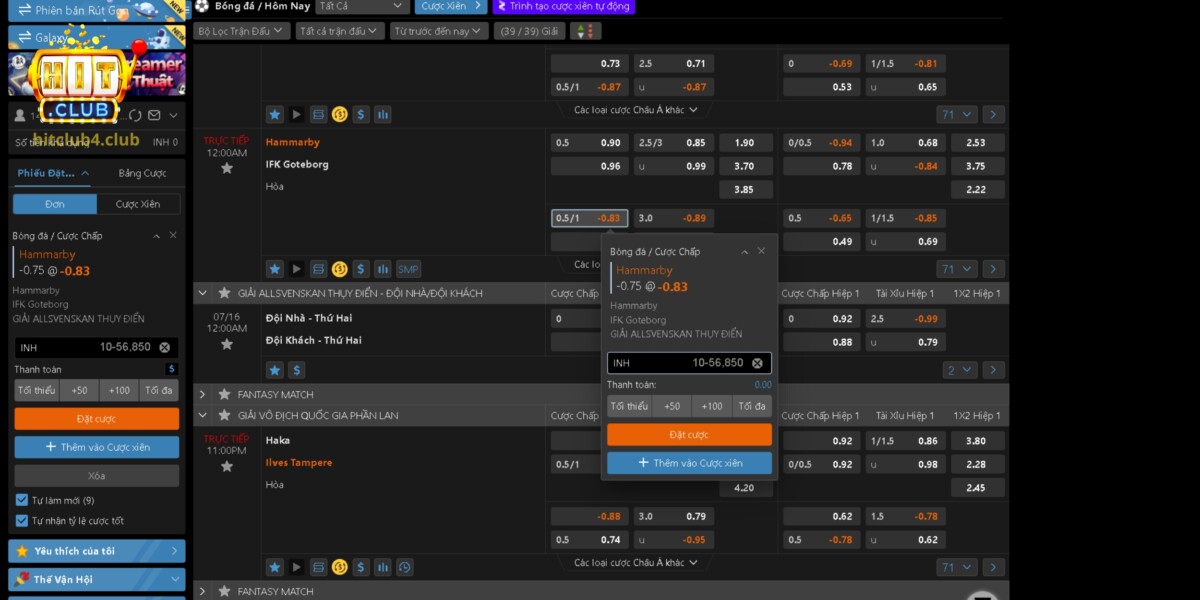Image resolution: width=1200 pixels, height=600 pixels.
Task: Clear the stake amount in popup bet slip
Action: point(757,363)
